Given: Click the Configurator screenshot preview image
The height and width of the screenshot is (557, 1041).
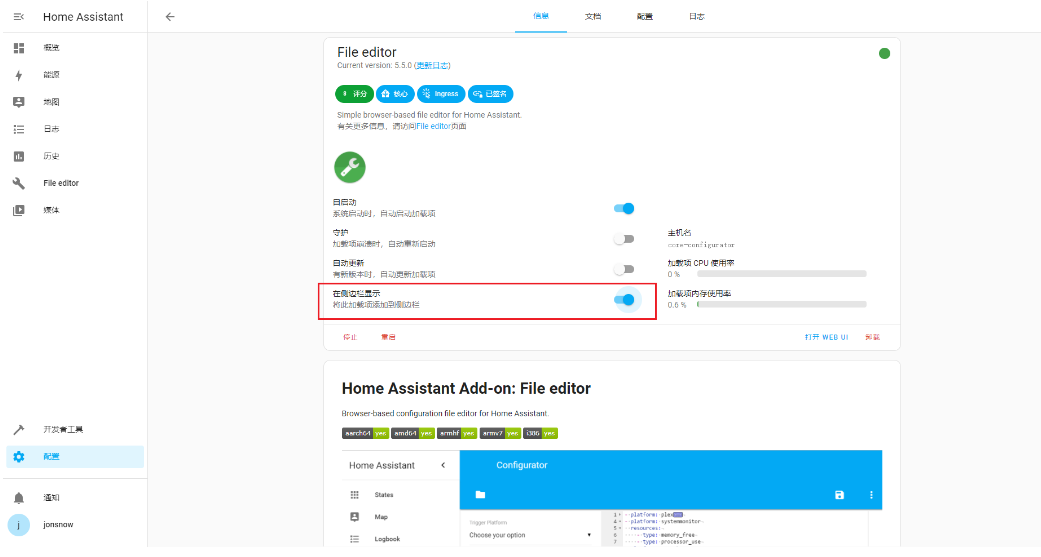Looking at the screenshot, I should click(x=612, y=499).
